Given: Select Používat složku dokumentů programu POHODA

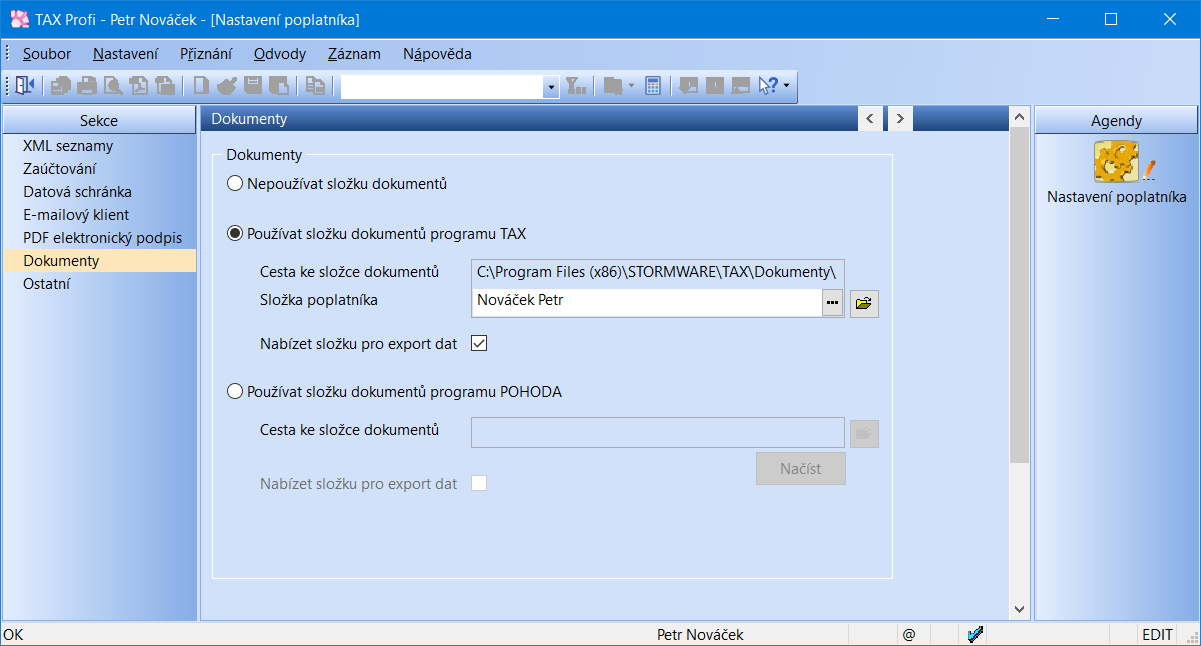Looking at the screenshot, I should tap(235, 392).
